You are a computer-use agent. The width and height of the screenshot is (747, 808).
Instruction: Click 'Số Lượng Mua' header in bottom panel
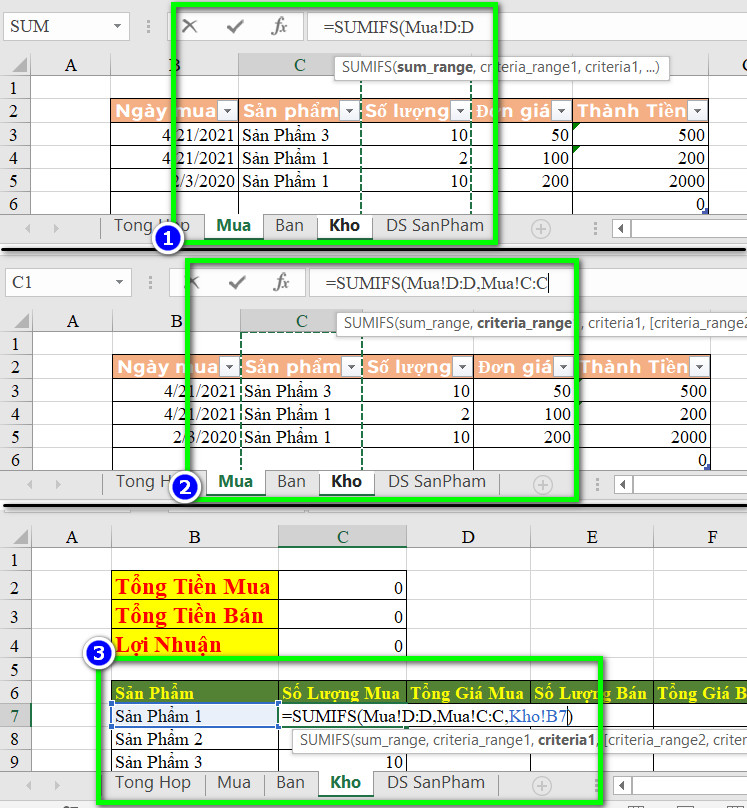click(x=342, y=693)
